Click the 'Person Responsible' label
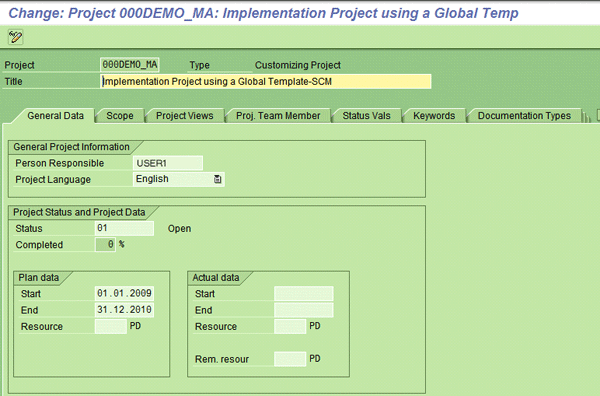 [60, 163]
